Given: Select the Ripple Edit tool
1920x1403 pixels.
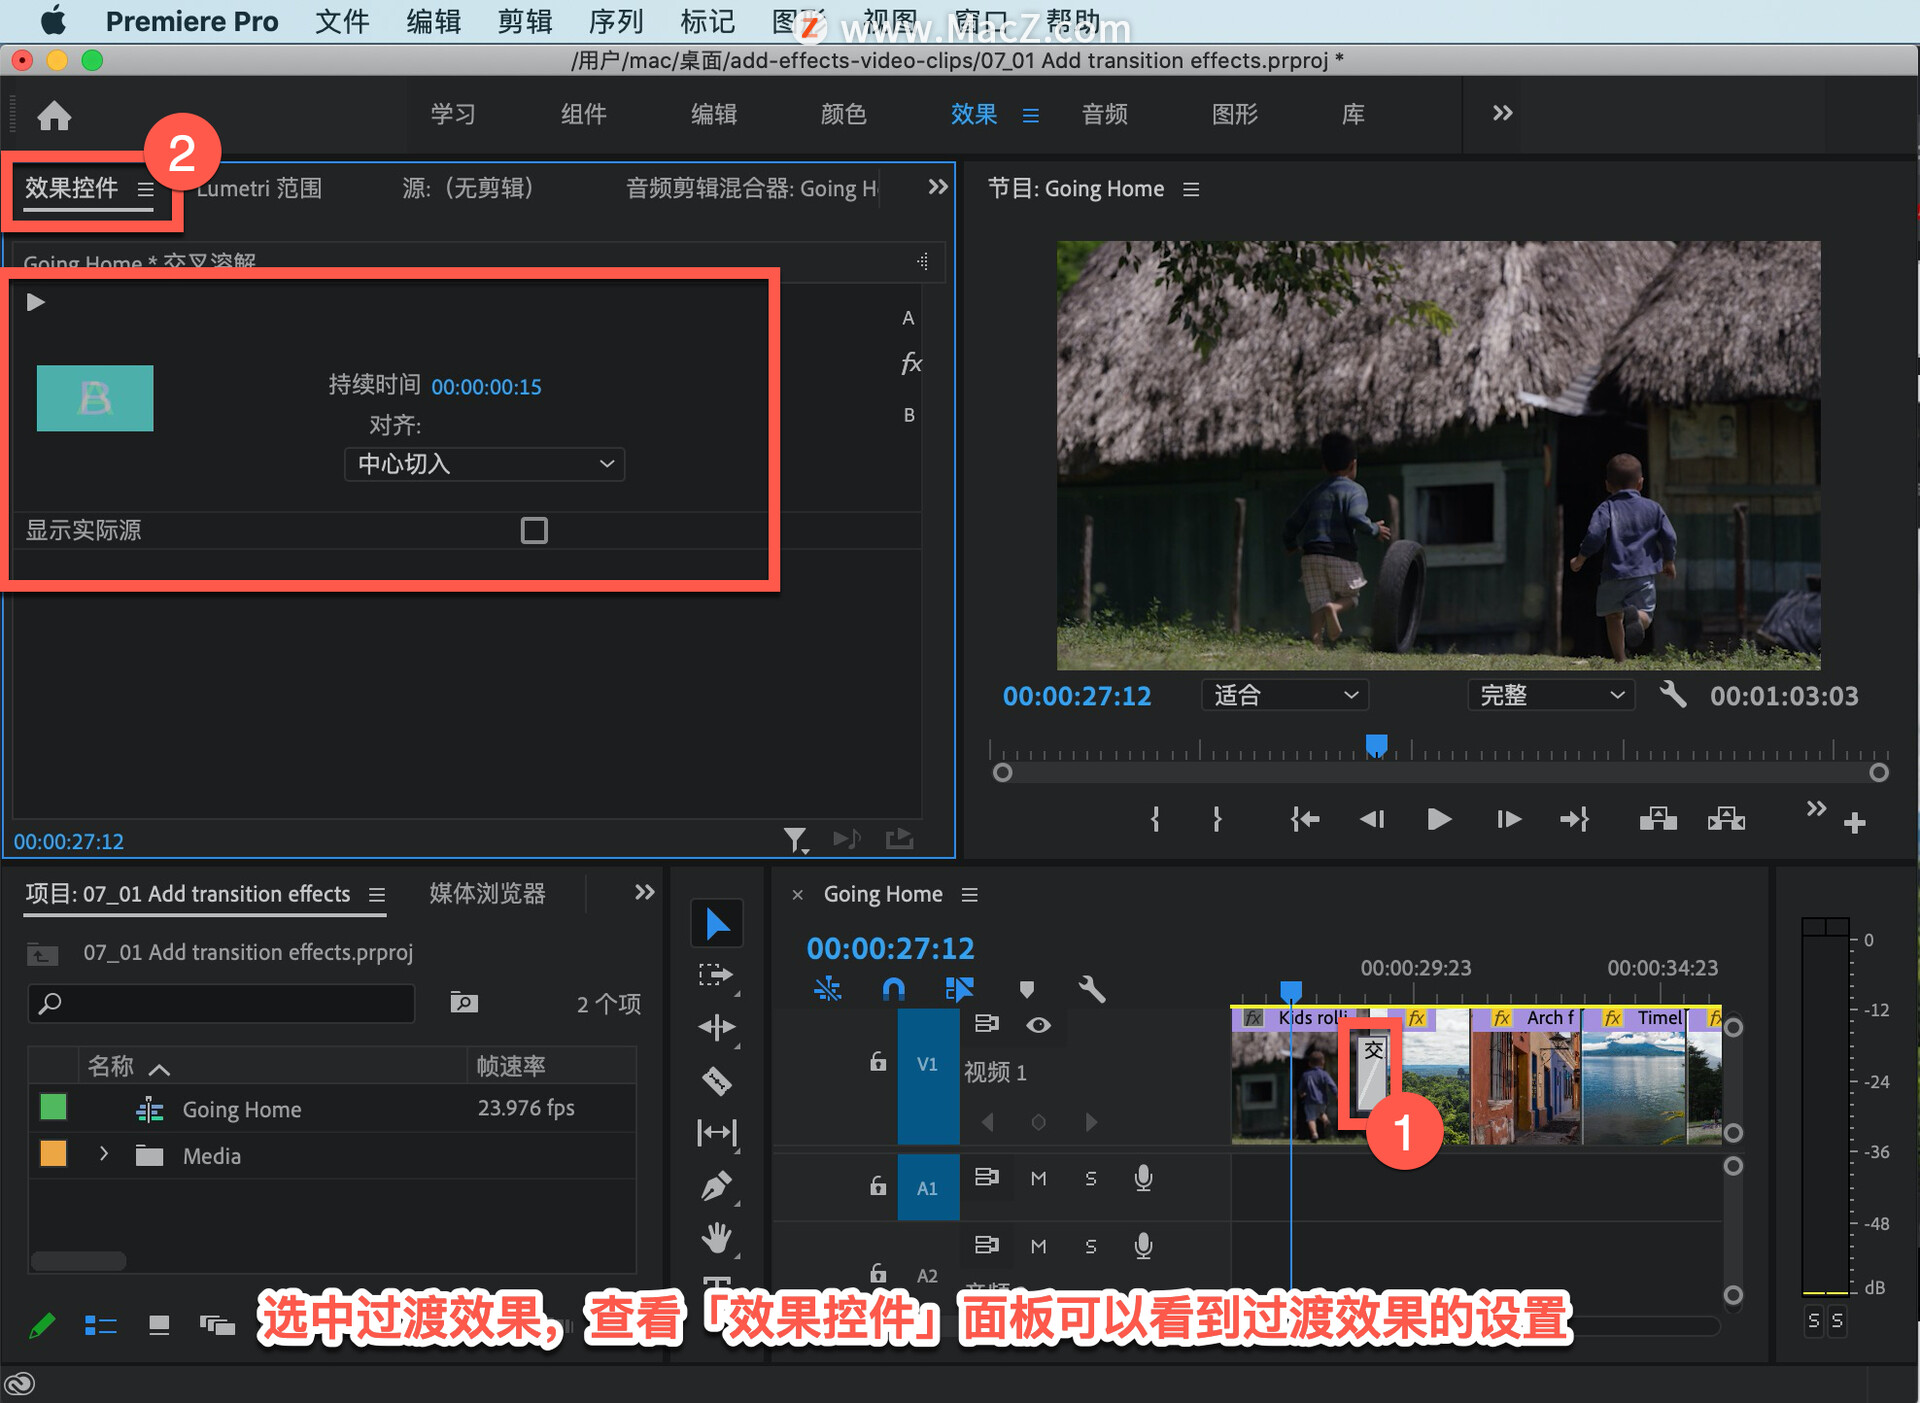Looking at the screenshot, I should click(x=716, y=1027).
